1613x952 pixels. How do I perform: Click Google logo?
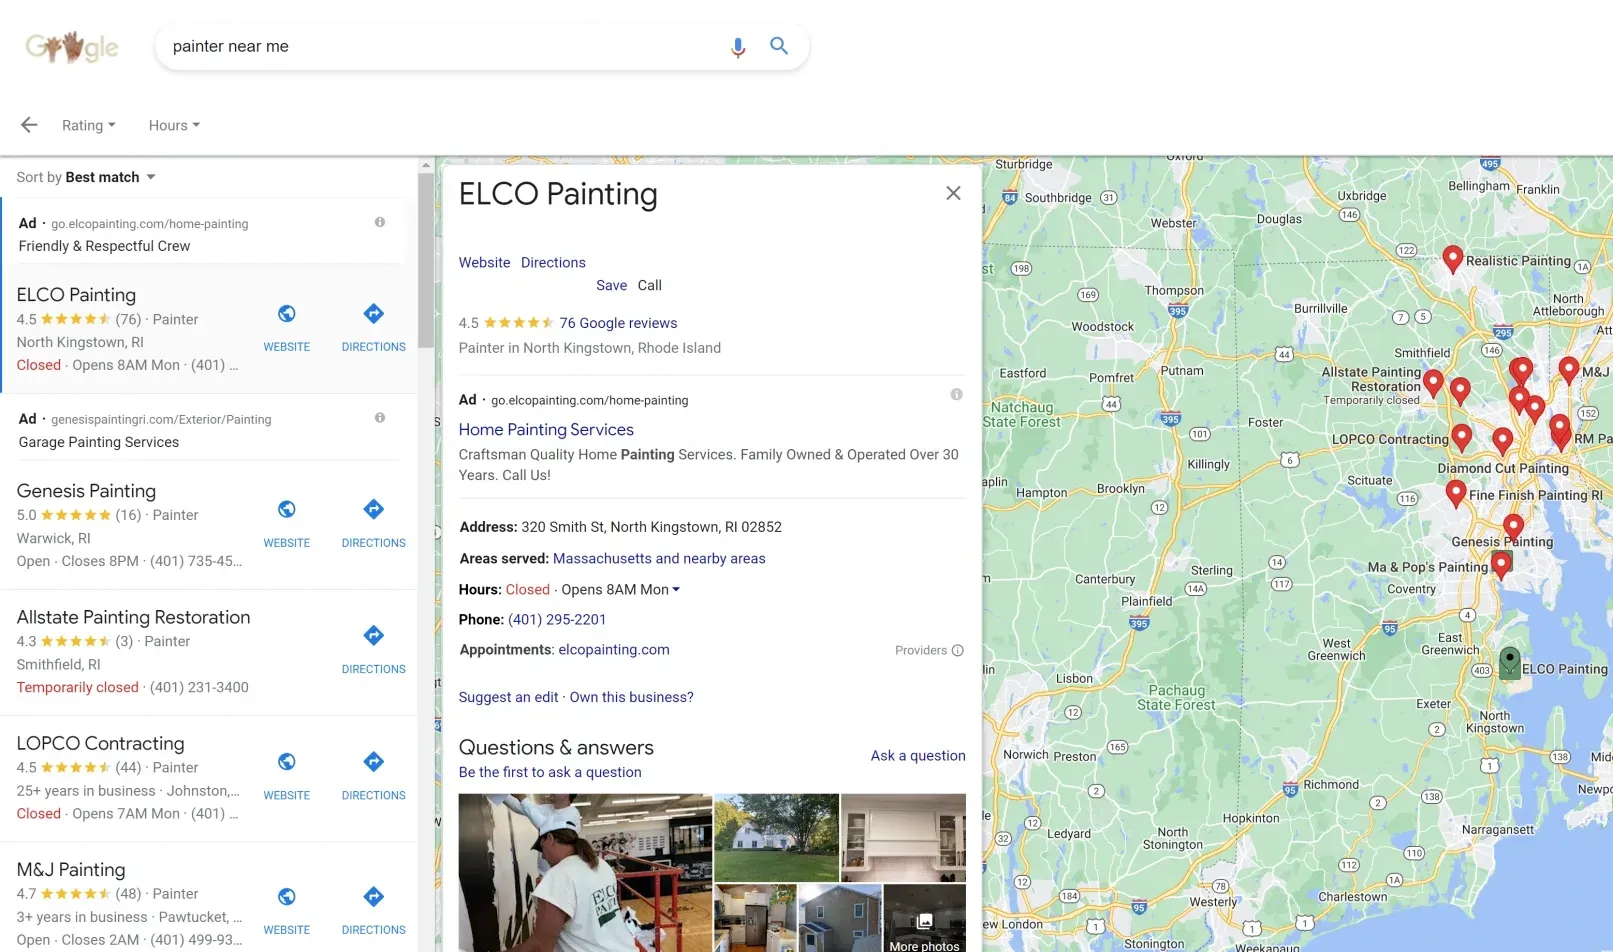tap(72, 47)
